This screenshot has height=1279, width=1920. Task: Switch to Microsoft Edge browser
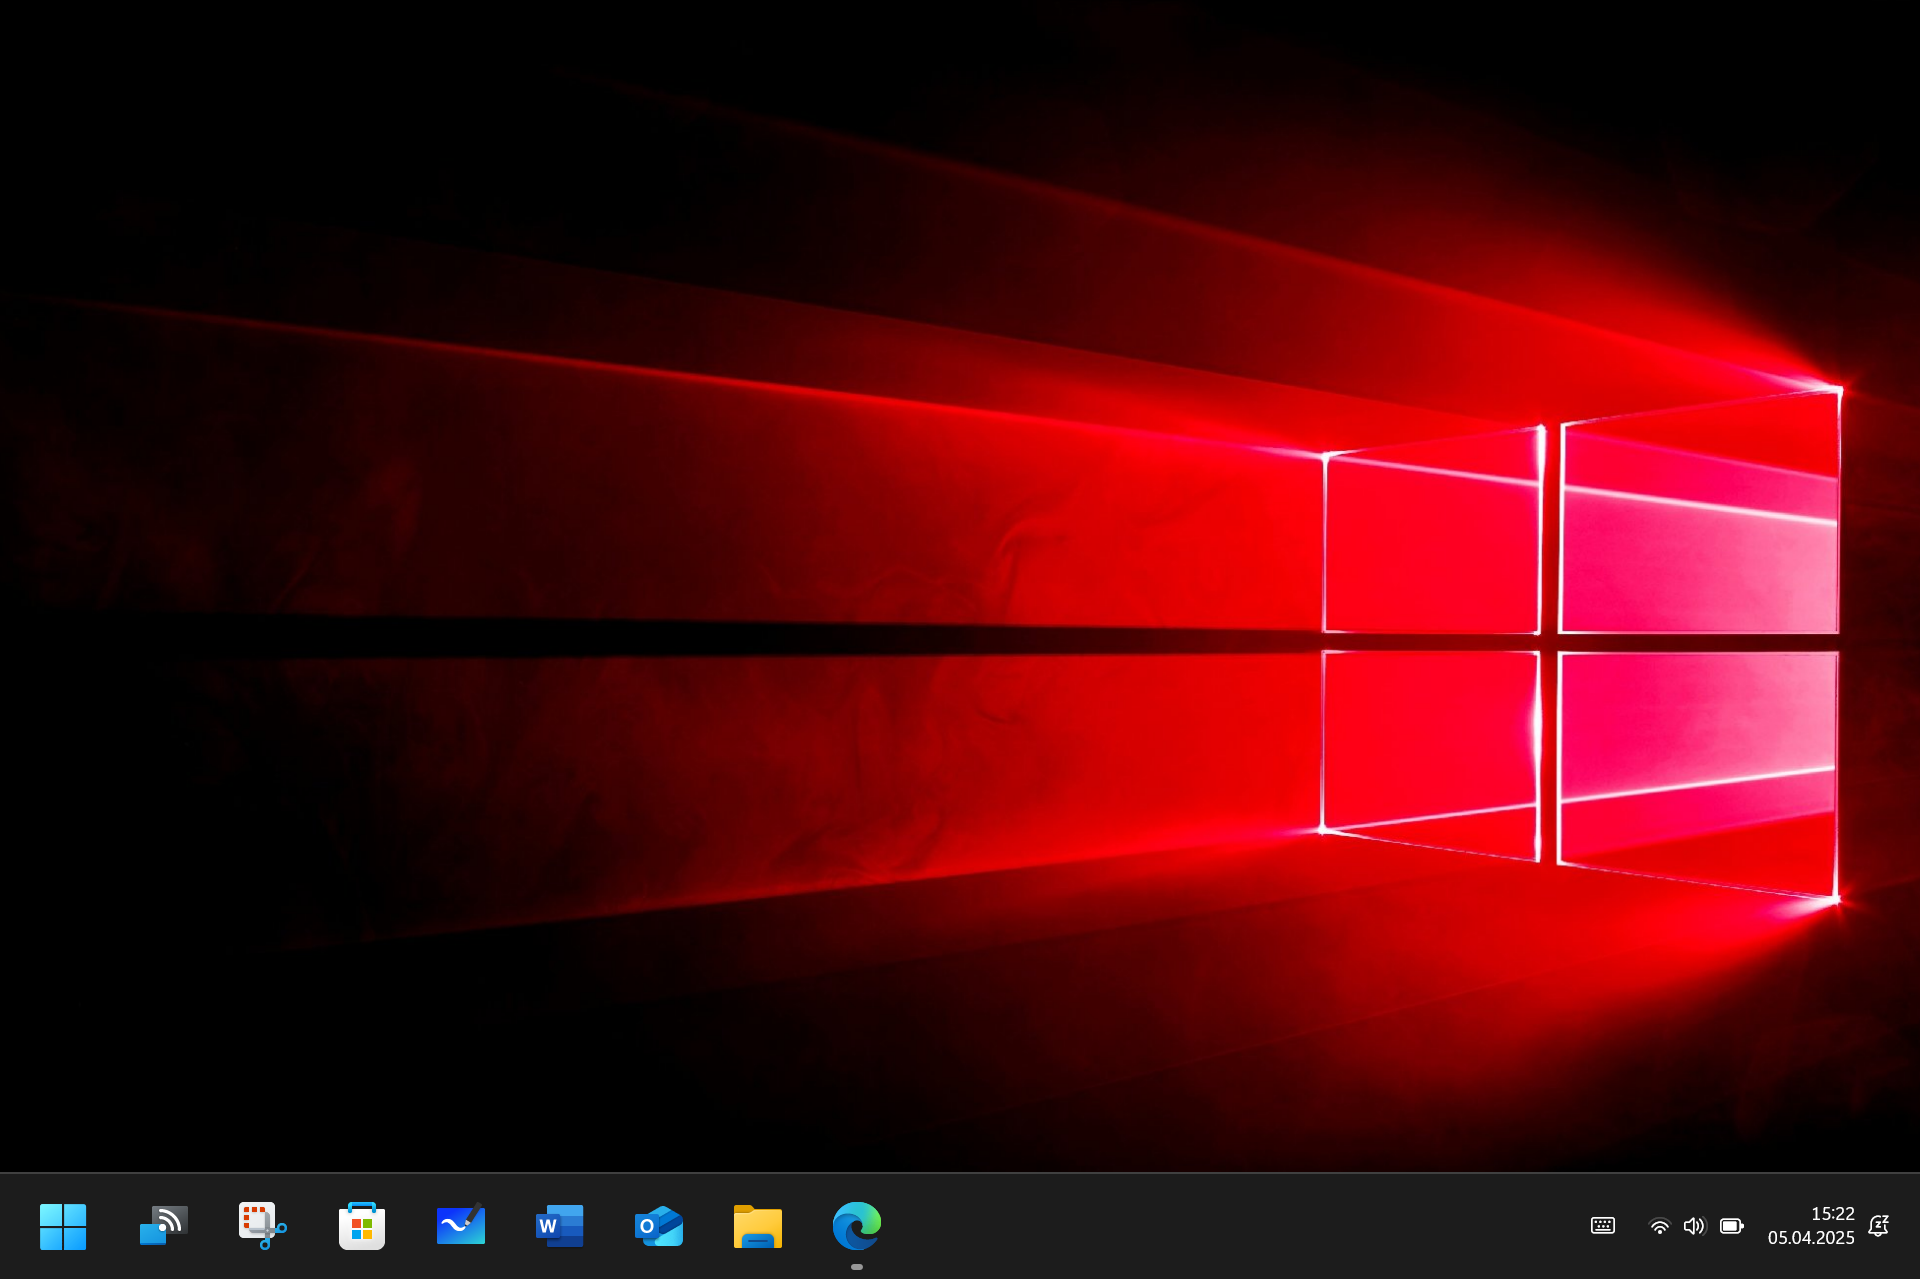tap(856, 1226)
